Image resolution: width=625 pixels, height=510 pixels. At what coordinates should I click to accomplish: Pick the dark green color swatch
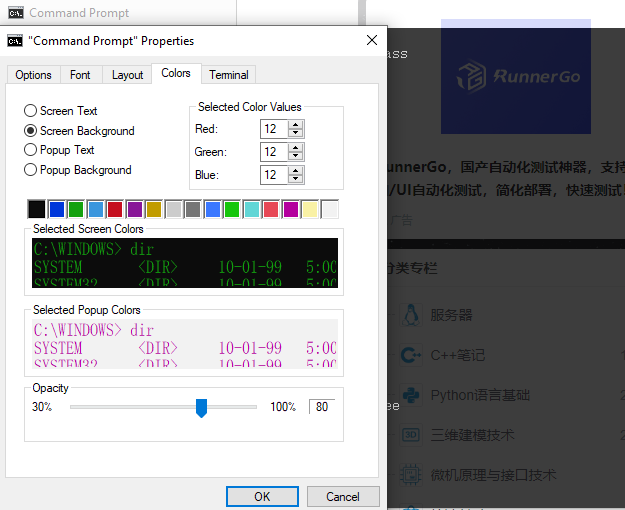click(x=76, y=209)
